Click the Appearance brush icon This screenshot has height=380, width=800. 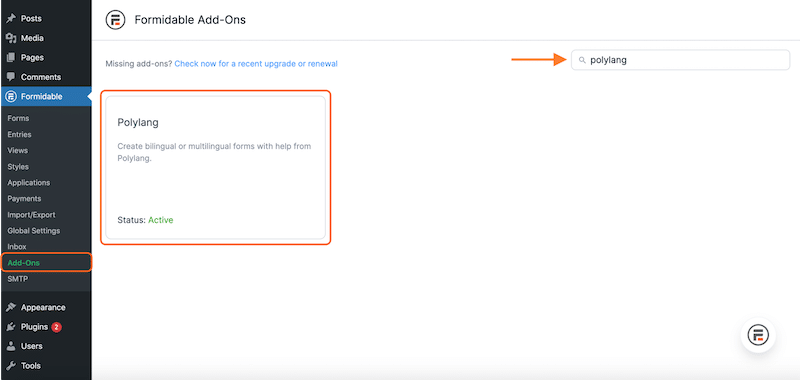(x=11, y=308)
